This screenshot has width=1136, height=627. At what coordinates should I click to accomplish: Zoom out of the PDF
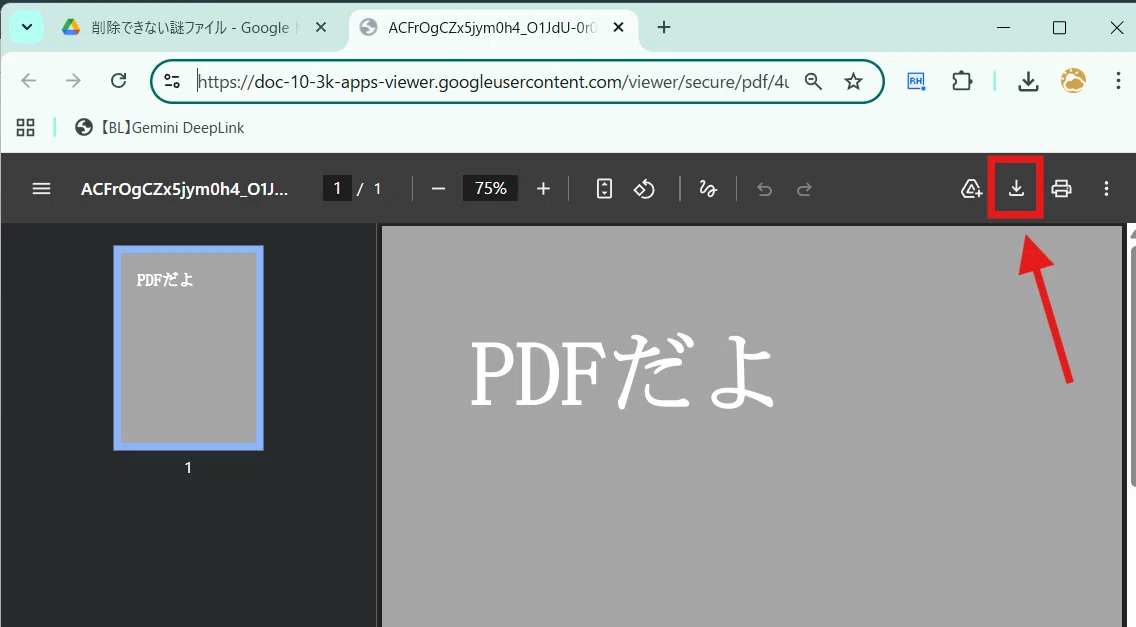pyautogui.click(x=438, y=188)
